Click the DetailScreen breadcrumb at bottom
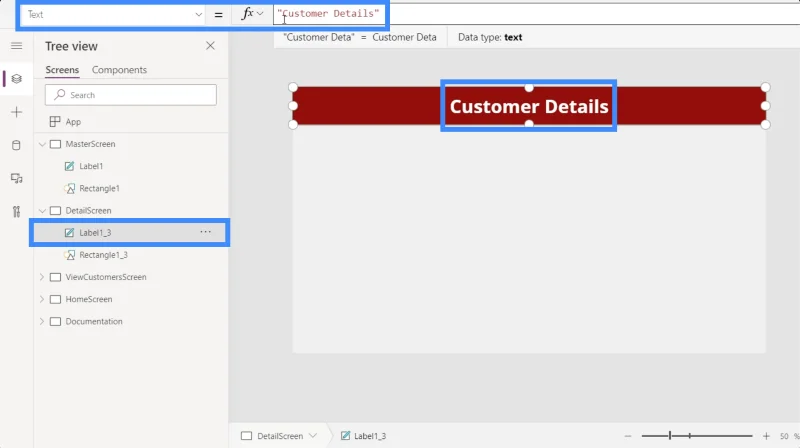 (x=280, y=436)
